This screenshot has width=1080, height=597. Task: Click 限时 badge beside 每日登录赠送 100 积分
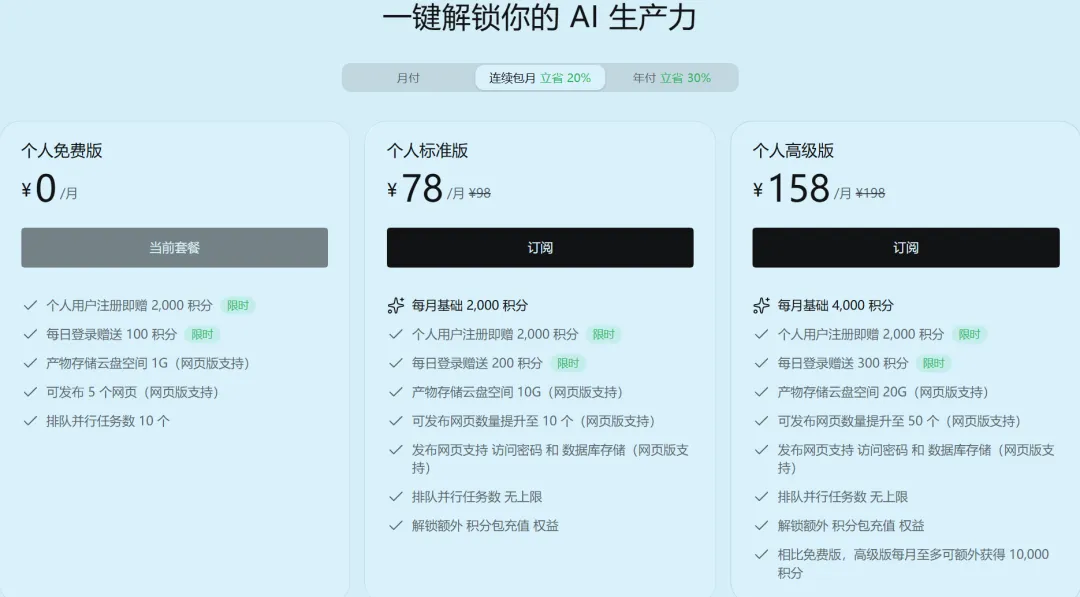pos(202,334)
